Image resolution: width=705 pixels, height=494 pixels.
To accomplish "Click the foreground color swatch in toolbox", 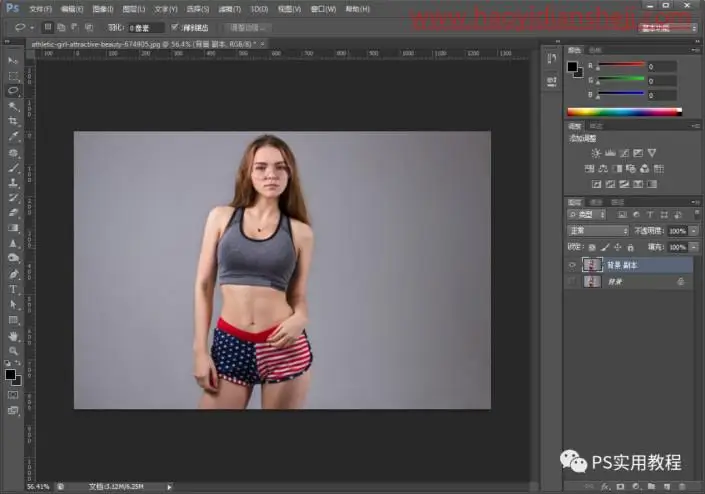I will click(10, 374).
